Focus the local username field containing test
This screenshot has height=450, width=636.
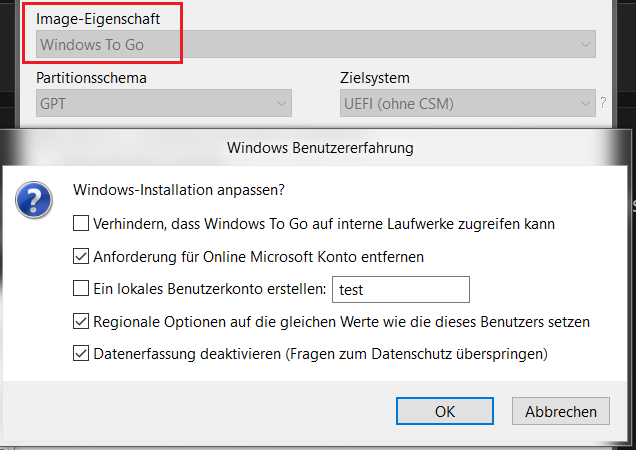401,289
